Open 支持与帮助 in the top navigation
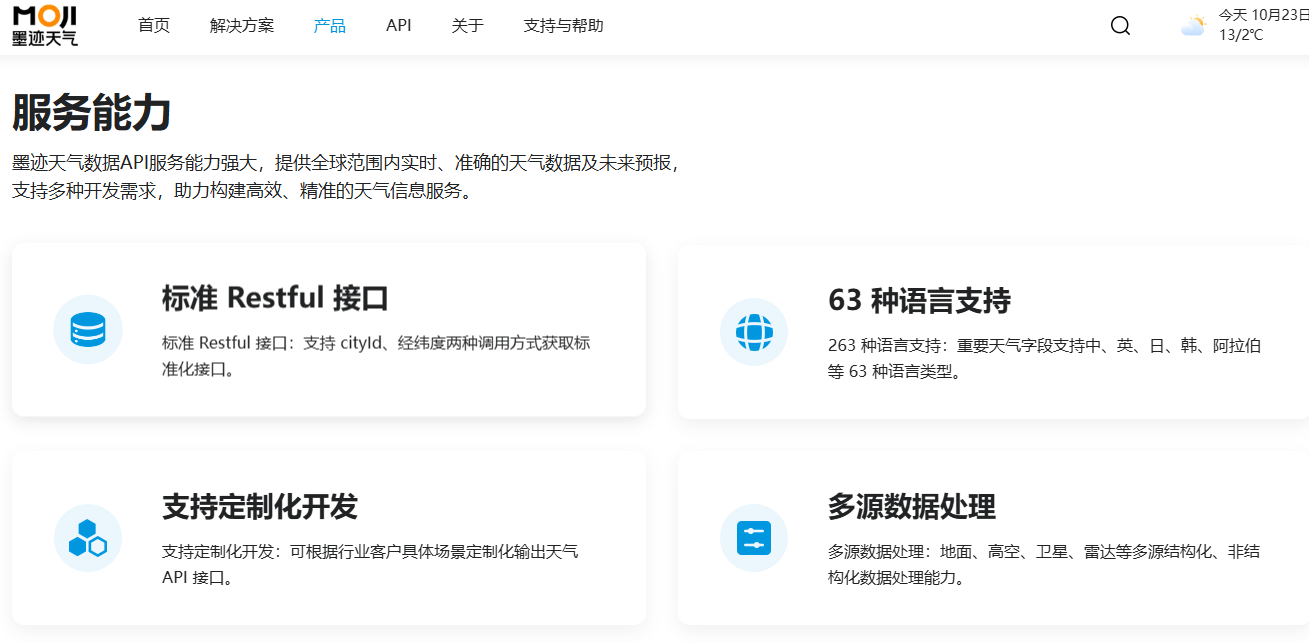This screenshot has width=1309, height=643. [563, 26]
